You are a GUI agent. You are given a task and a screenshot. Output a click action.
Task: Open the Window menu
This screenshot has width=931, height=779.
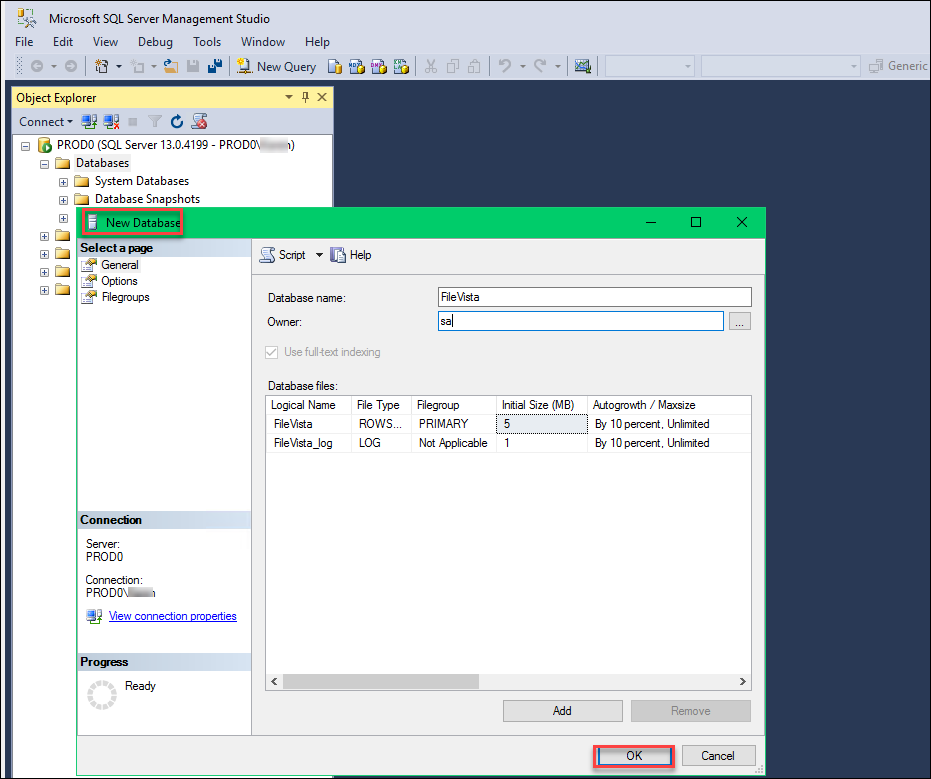(263, 42)
